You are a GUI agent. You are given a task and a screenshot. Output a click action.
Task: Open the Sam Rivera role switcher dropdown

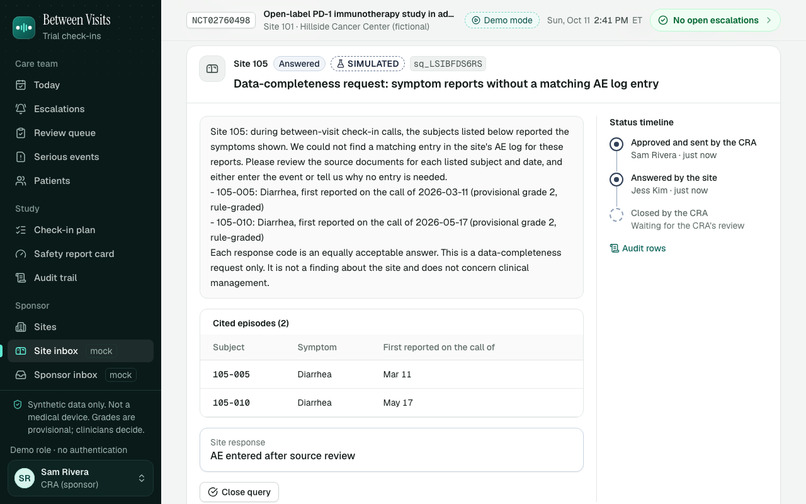(81, 478)
